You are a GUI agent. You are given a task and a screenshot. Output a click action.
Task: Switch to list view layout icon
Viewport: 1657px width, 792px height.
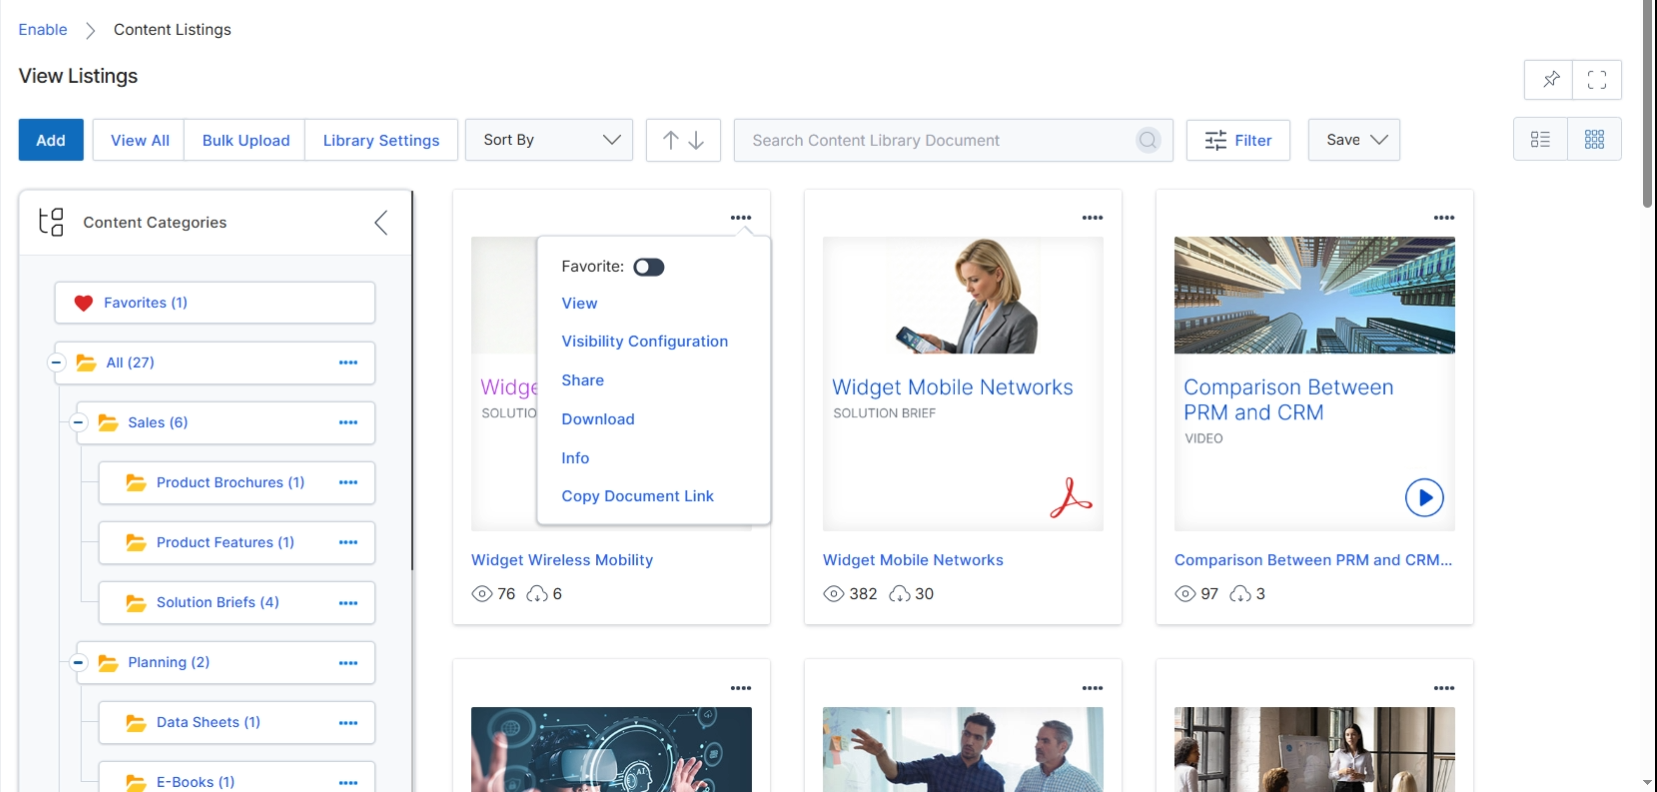1541,140
